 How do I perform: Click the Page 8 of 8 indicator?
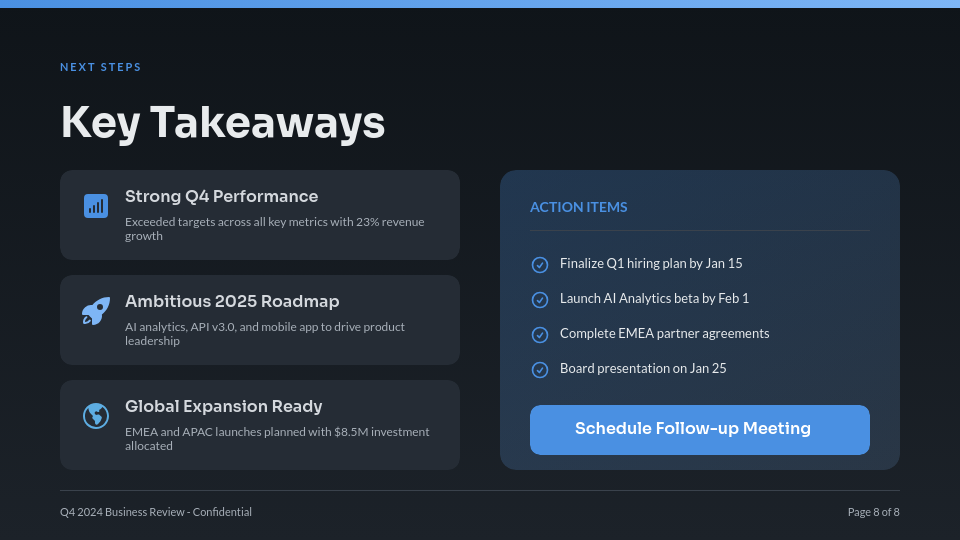click(873, 512)
